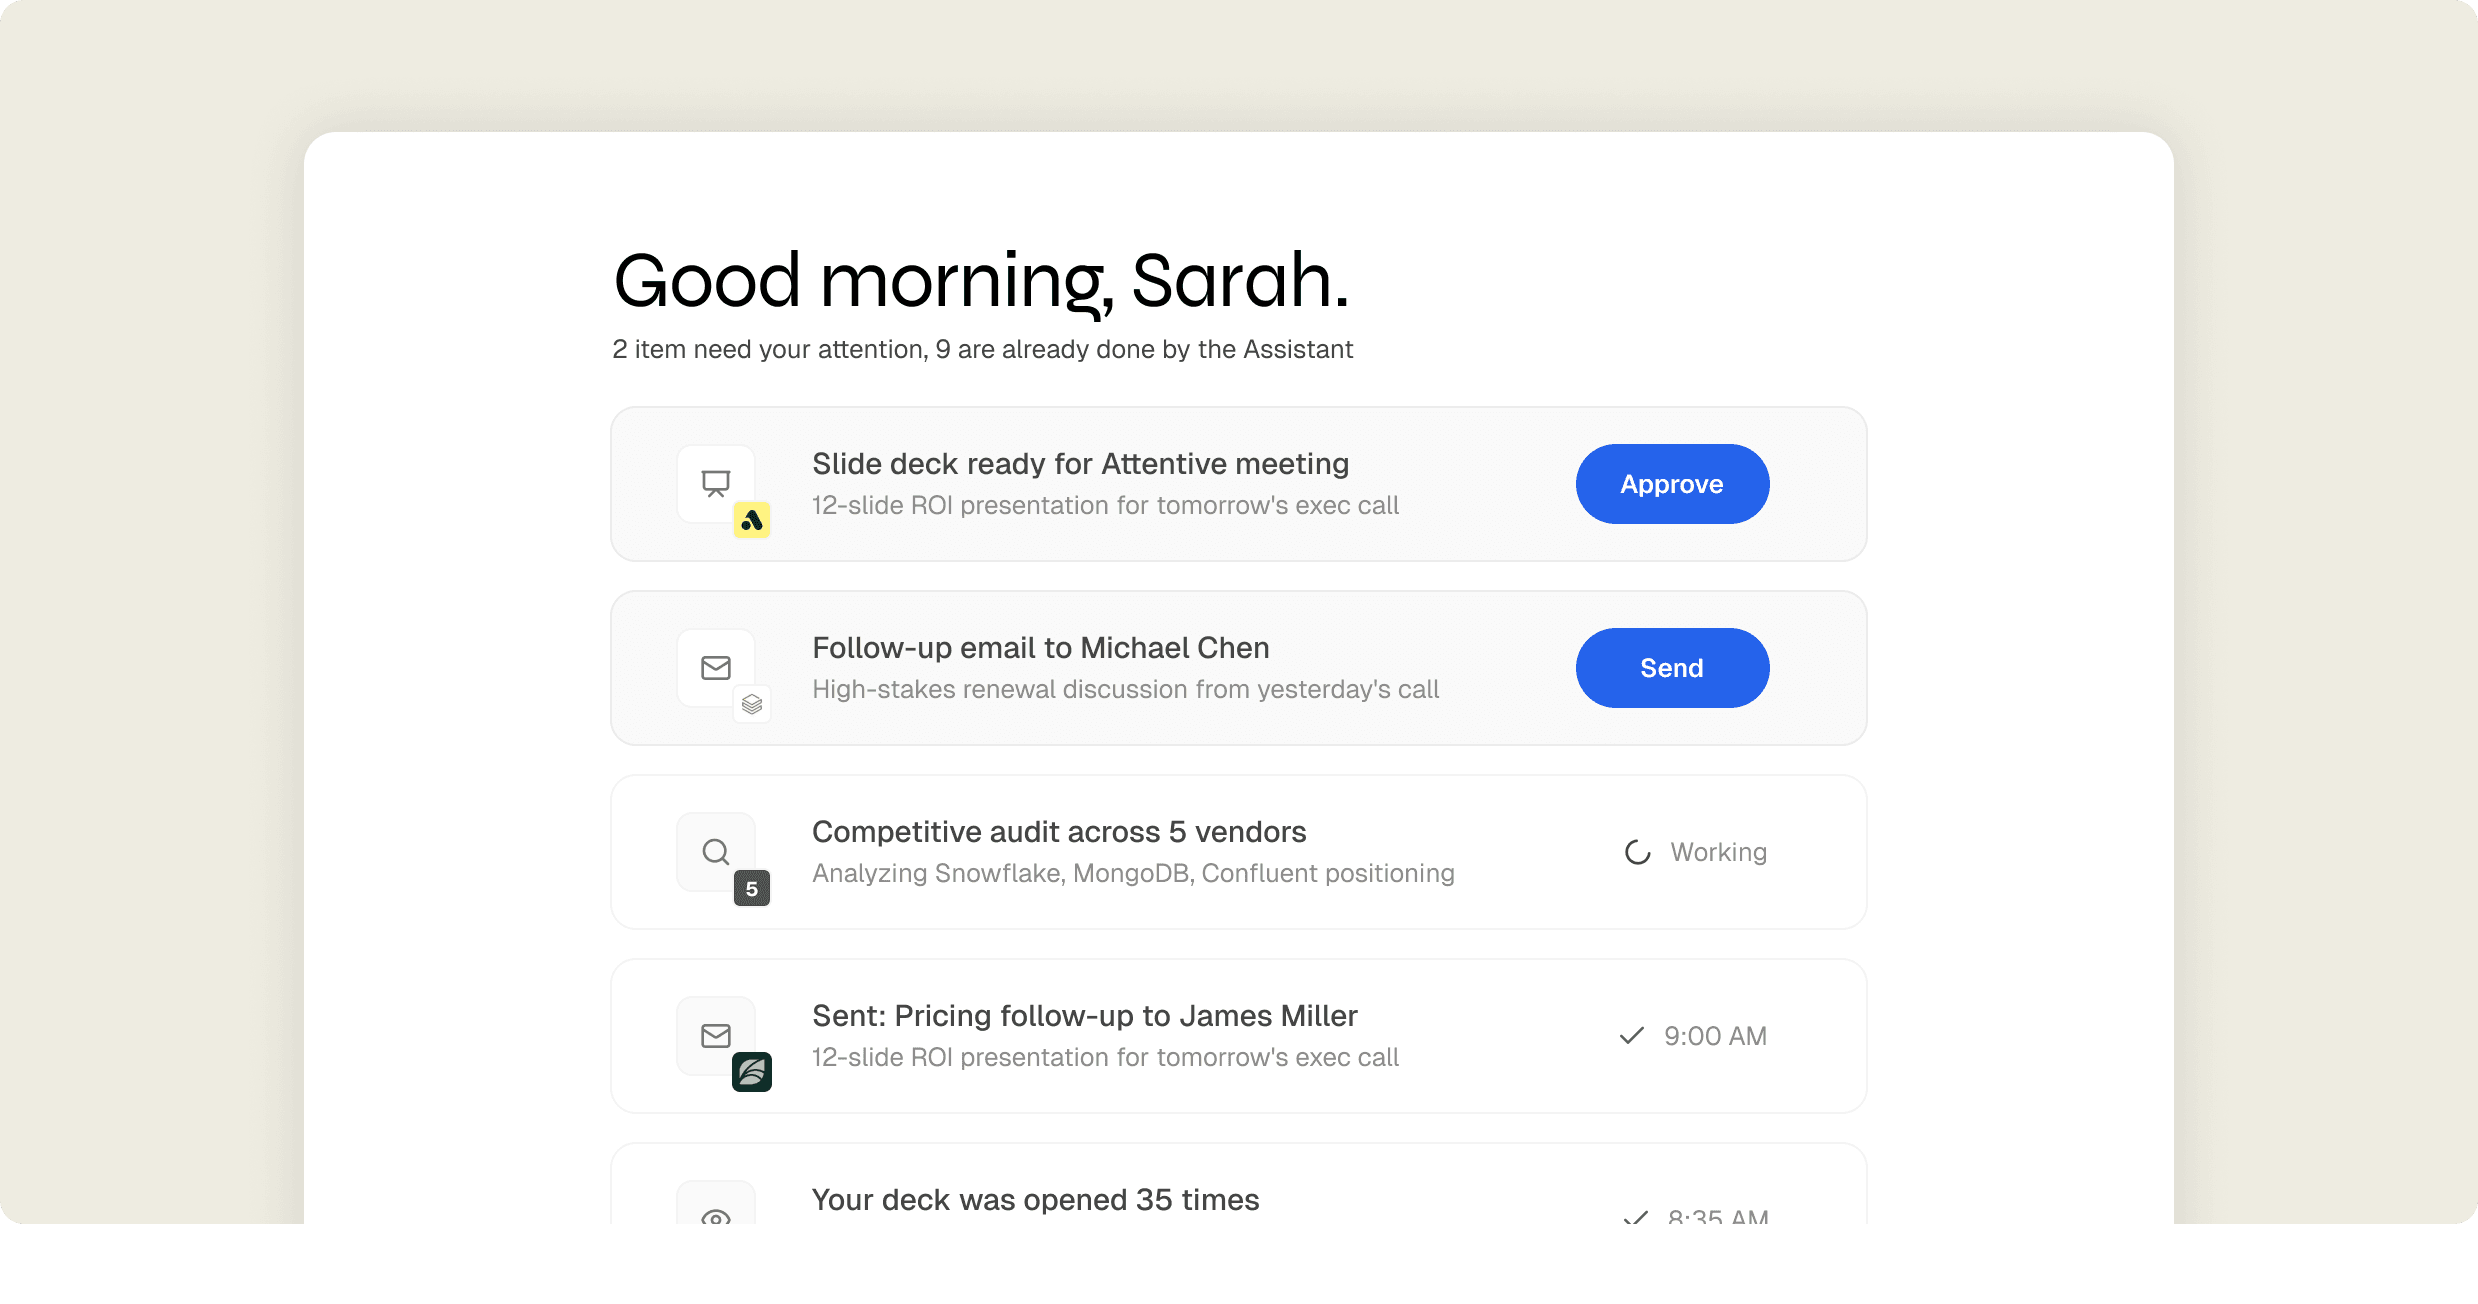This screenshot has width=2478, height=1304.
Task: Open Your deck was opened 35 times
Action: [1035, 1200]
